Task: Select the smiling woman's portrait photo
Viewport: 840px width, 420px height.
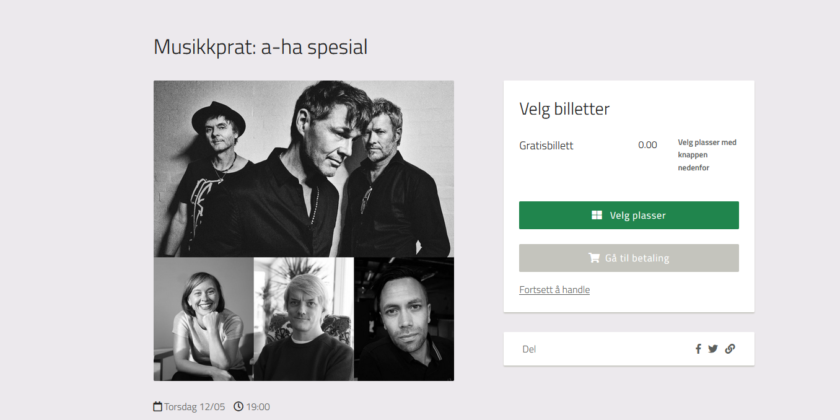Action: (203, 318)
